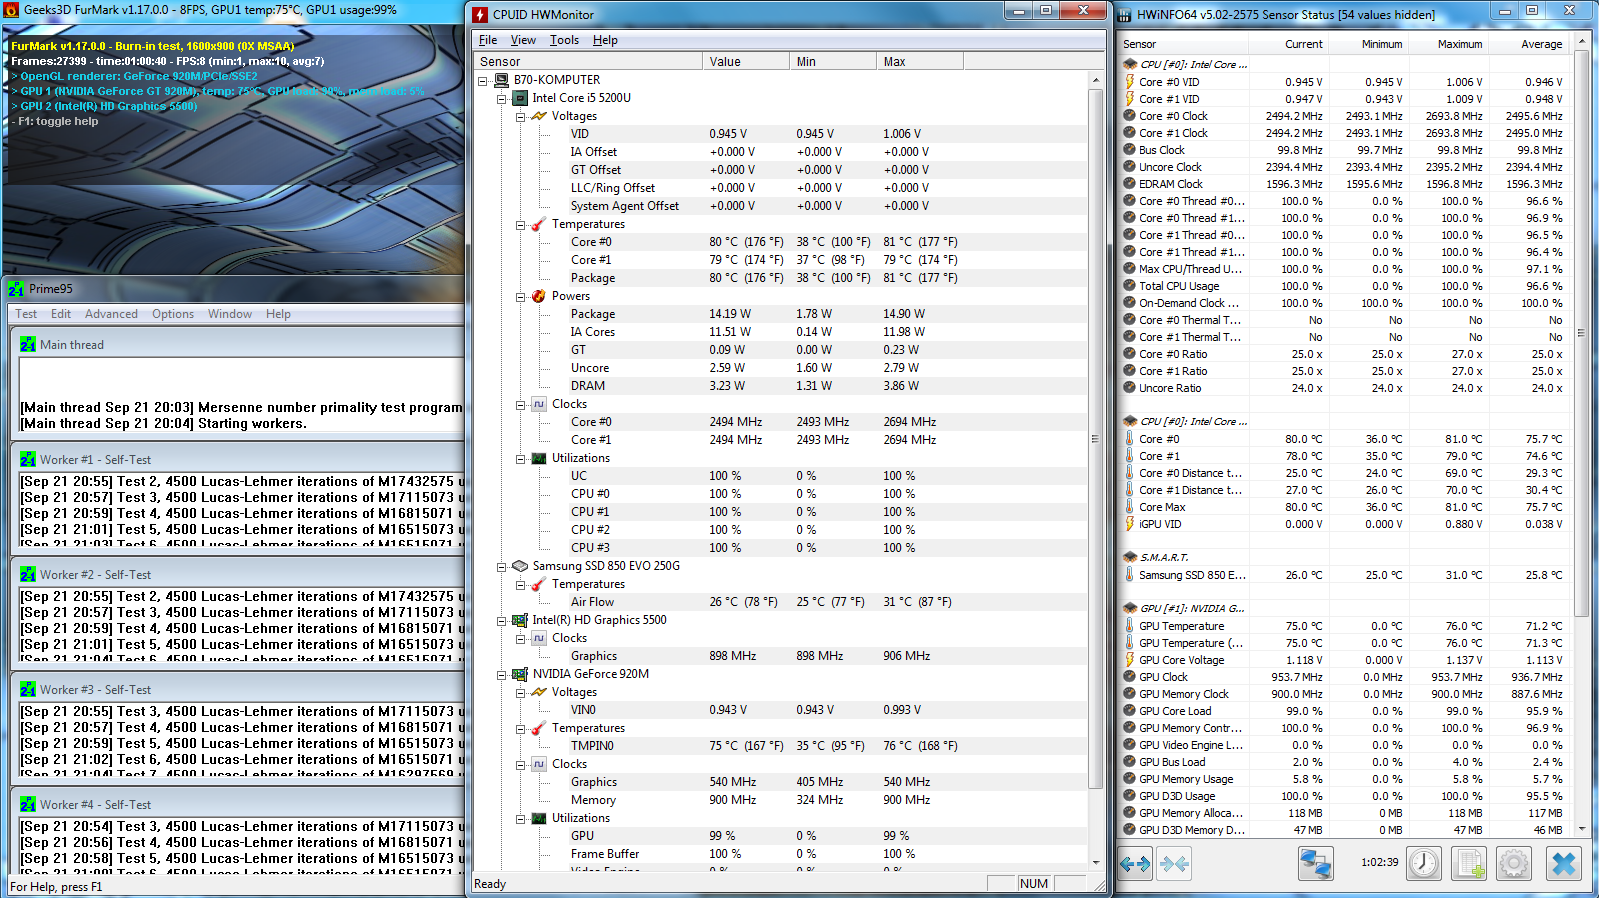Image resolution: width=1599 pixels, height=898 pixels.
Task: Click HWiNFO collapse-columns arrows button
Action: coord(1175,863)
